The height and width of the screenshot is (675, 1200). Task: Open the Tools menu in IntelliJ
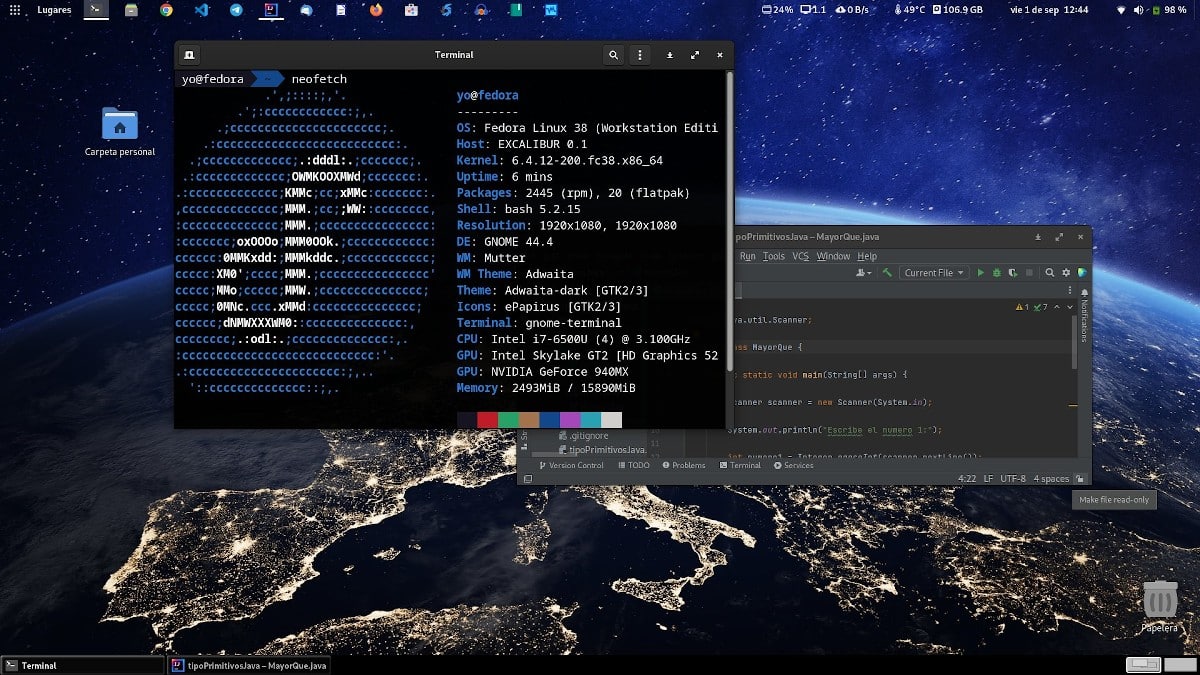pos(774,256)
